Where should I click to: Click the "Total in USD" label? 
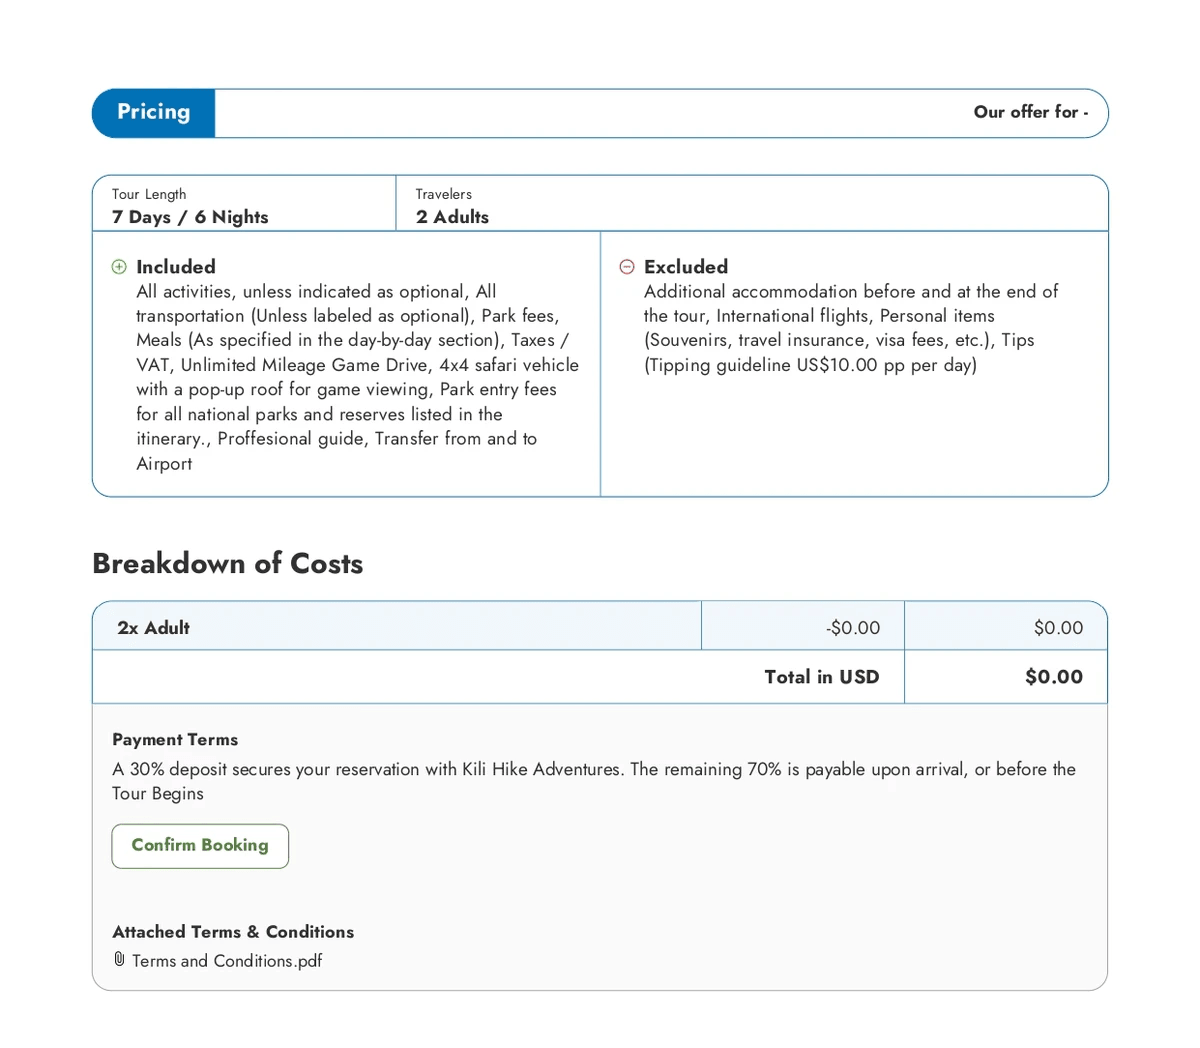click(x=821, y=677)
